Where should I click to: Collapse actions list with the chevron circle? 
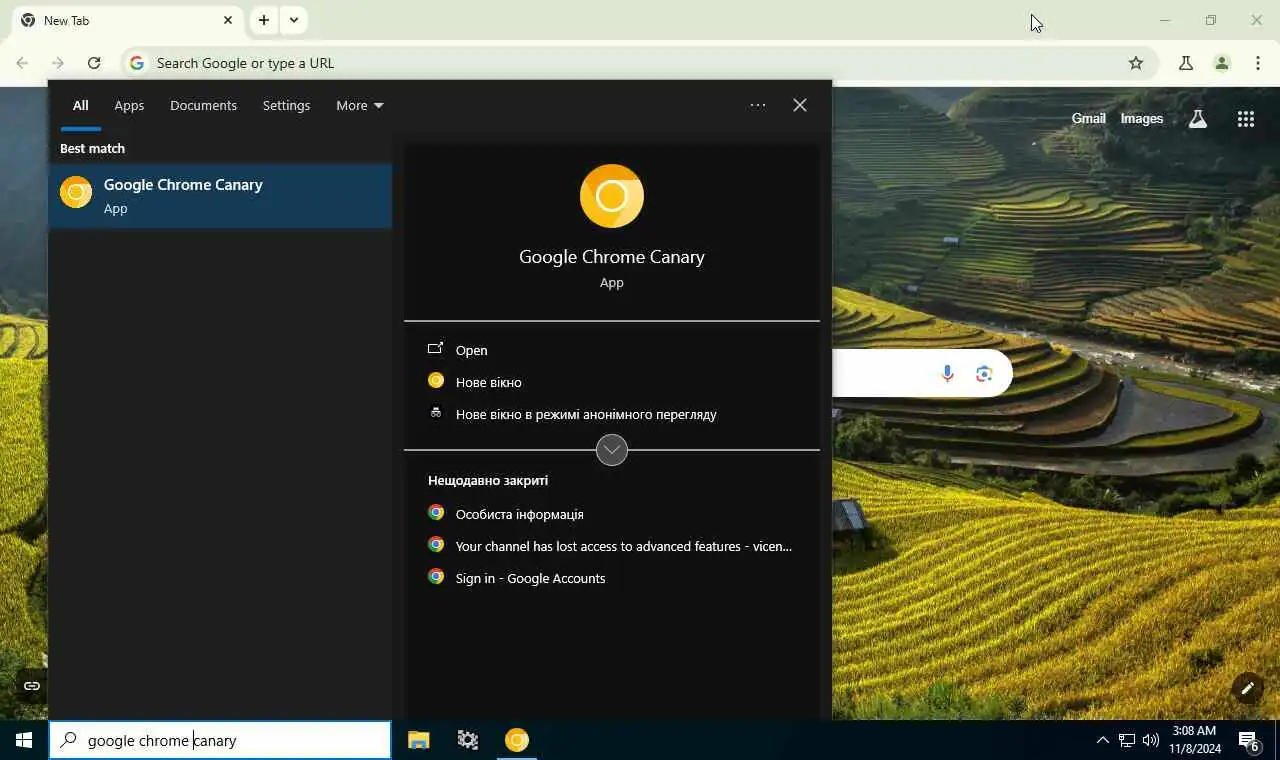coord(612,450)
